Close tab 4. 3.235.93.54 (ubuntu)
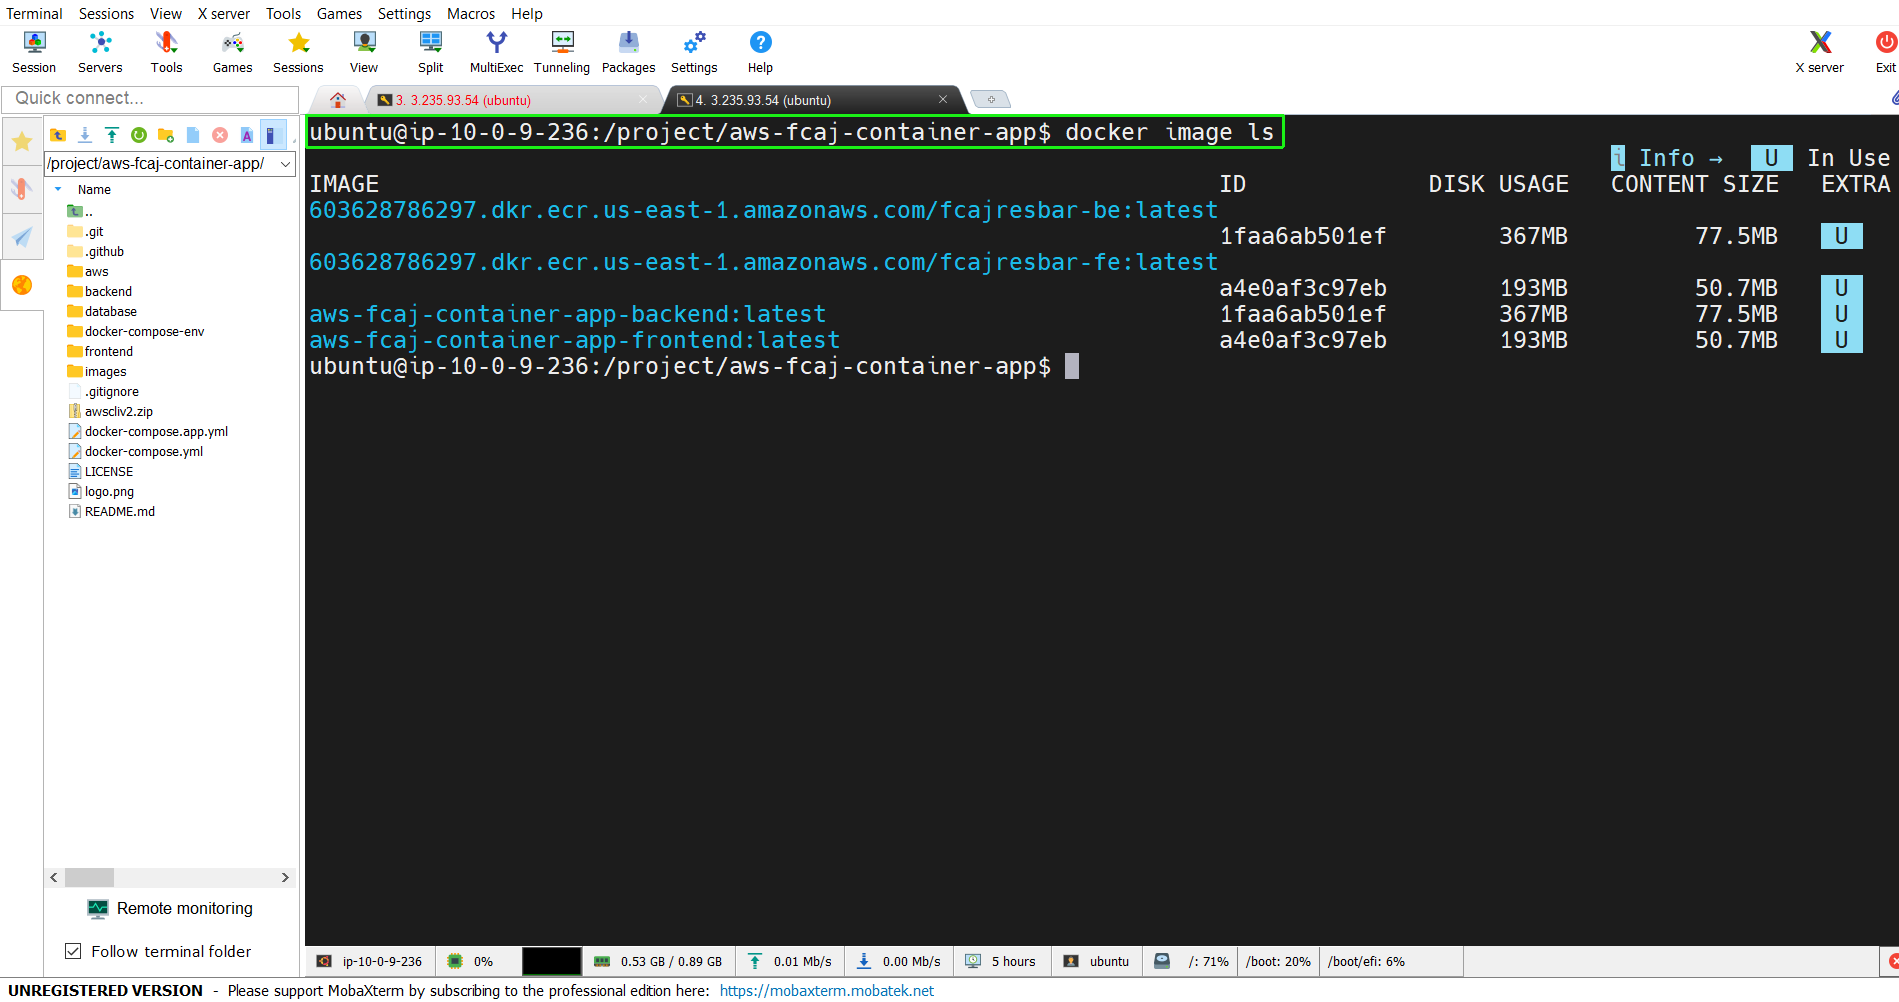Image resolution: width=1899 pixels, height=1002 pixels. point(942,99)
